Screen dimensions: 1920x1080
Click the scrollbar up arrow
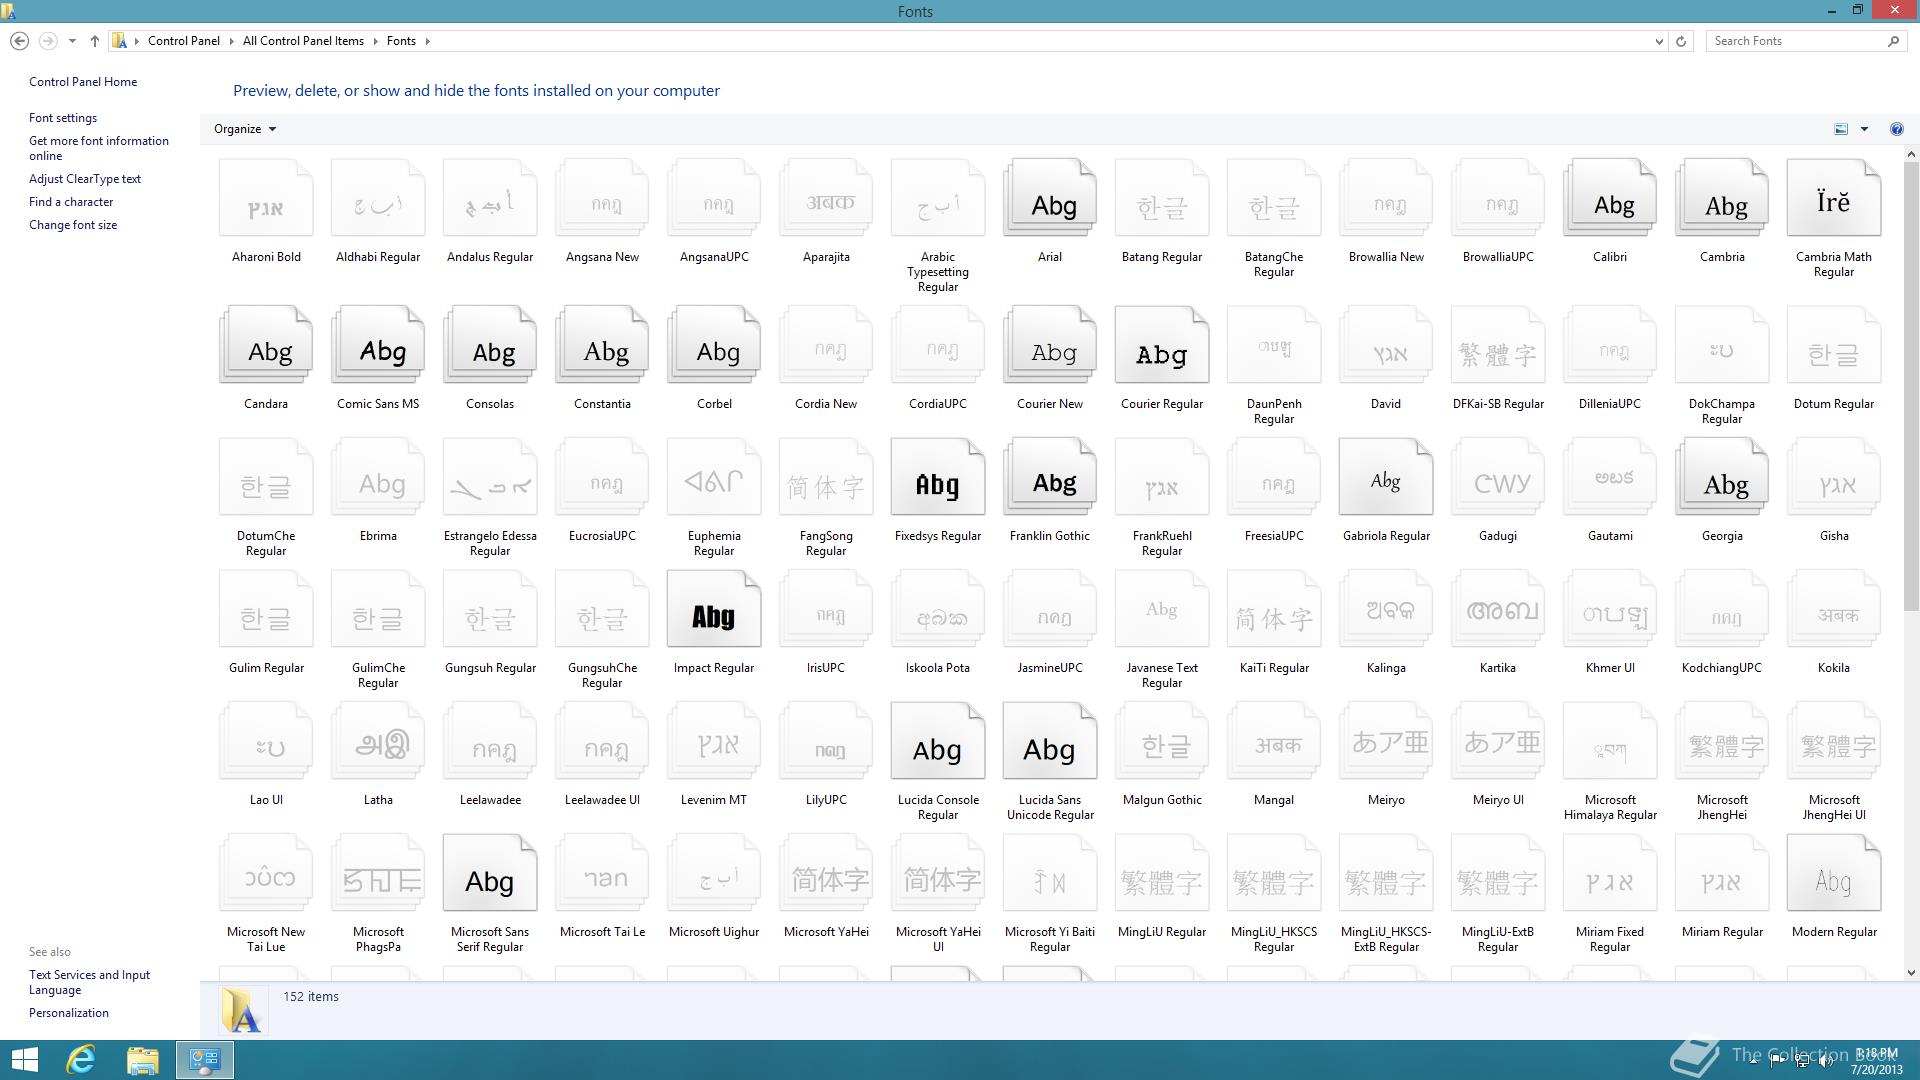(1911, 155)
